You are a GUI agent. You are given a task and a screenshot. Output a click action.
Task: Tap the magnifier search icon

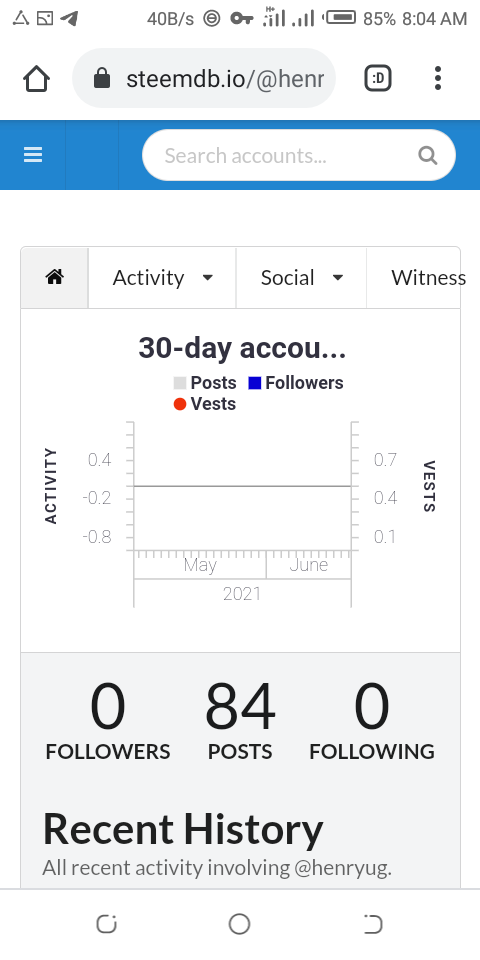tap(428, 156)
